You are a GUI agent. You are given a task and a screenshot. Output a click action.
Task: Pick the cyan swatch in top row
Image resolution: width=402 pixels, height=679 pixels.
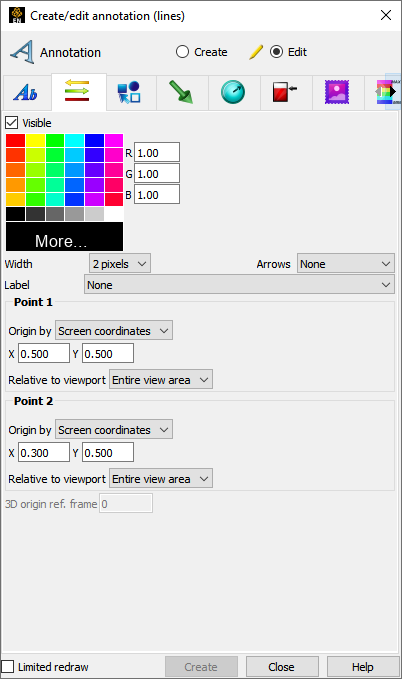point(75,141)
